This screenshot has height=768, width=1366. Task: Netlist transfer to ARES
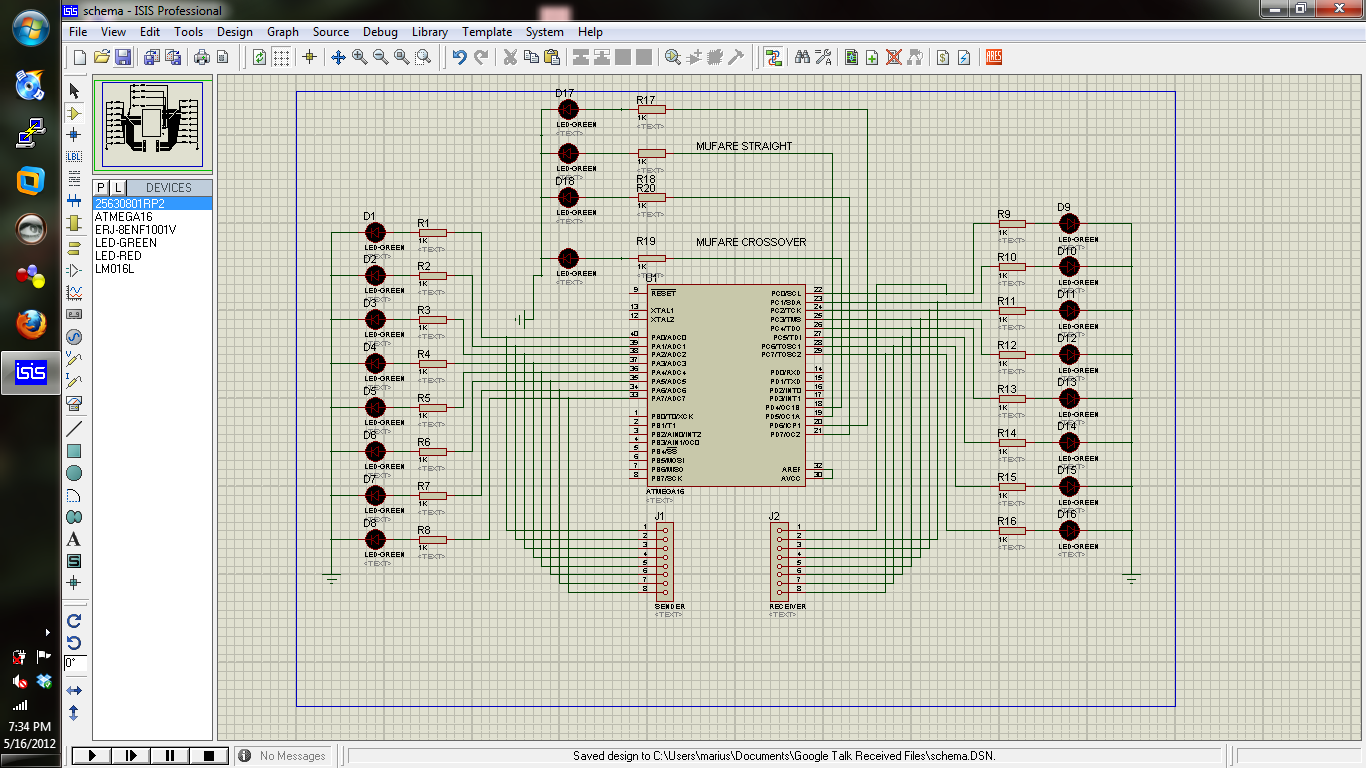click(x=994, y=57)
